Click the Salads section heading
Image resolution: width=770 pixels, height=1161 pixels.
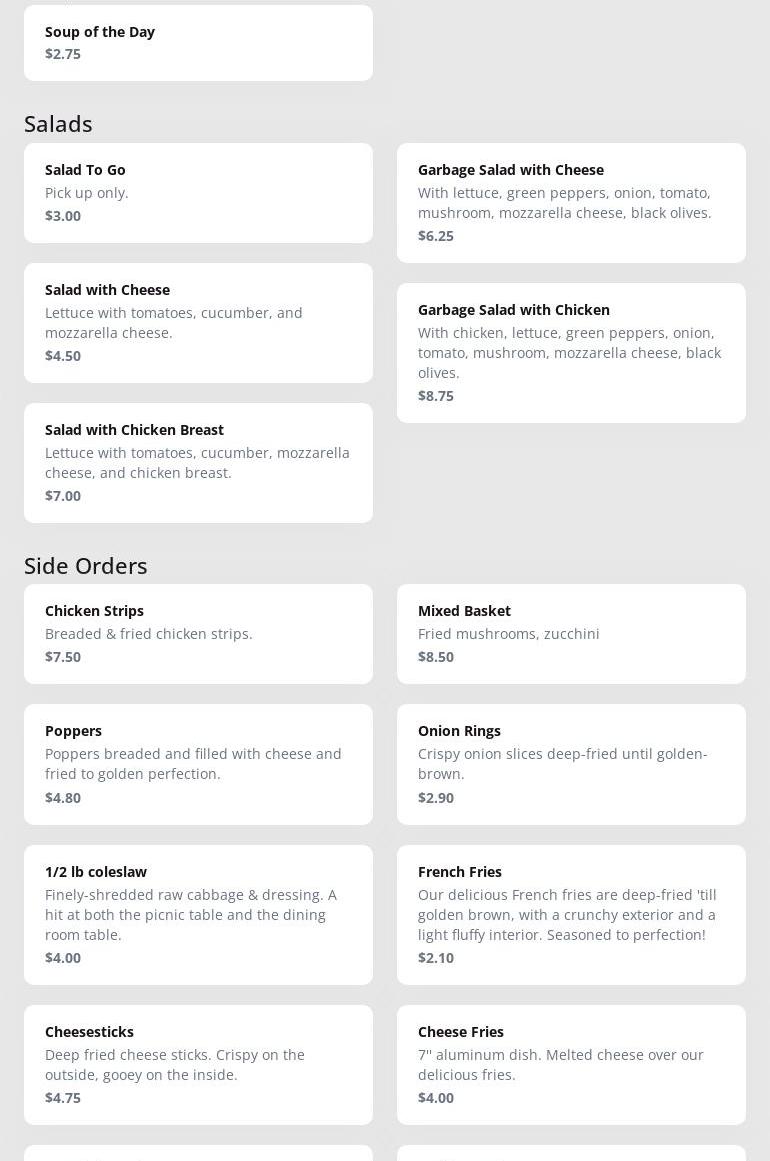pos(58,124)
